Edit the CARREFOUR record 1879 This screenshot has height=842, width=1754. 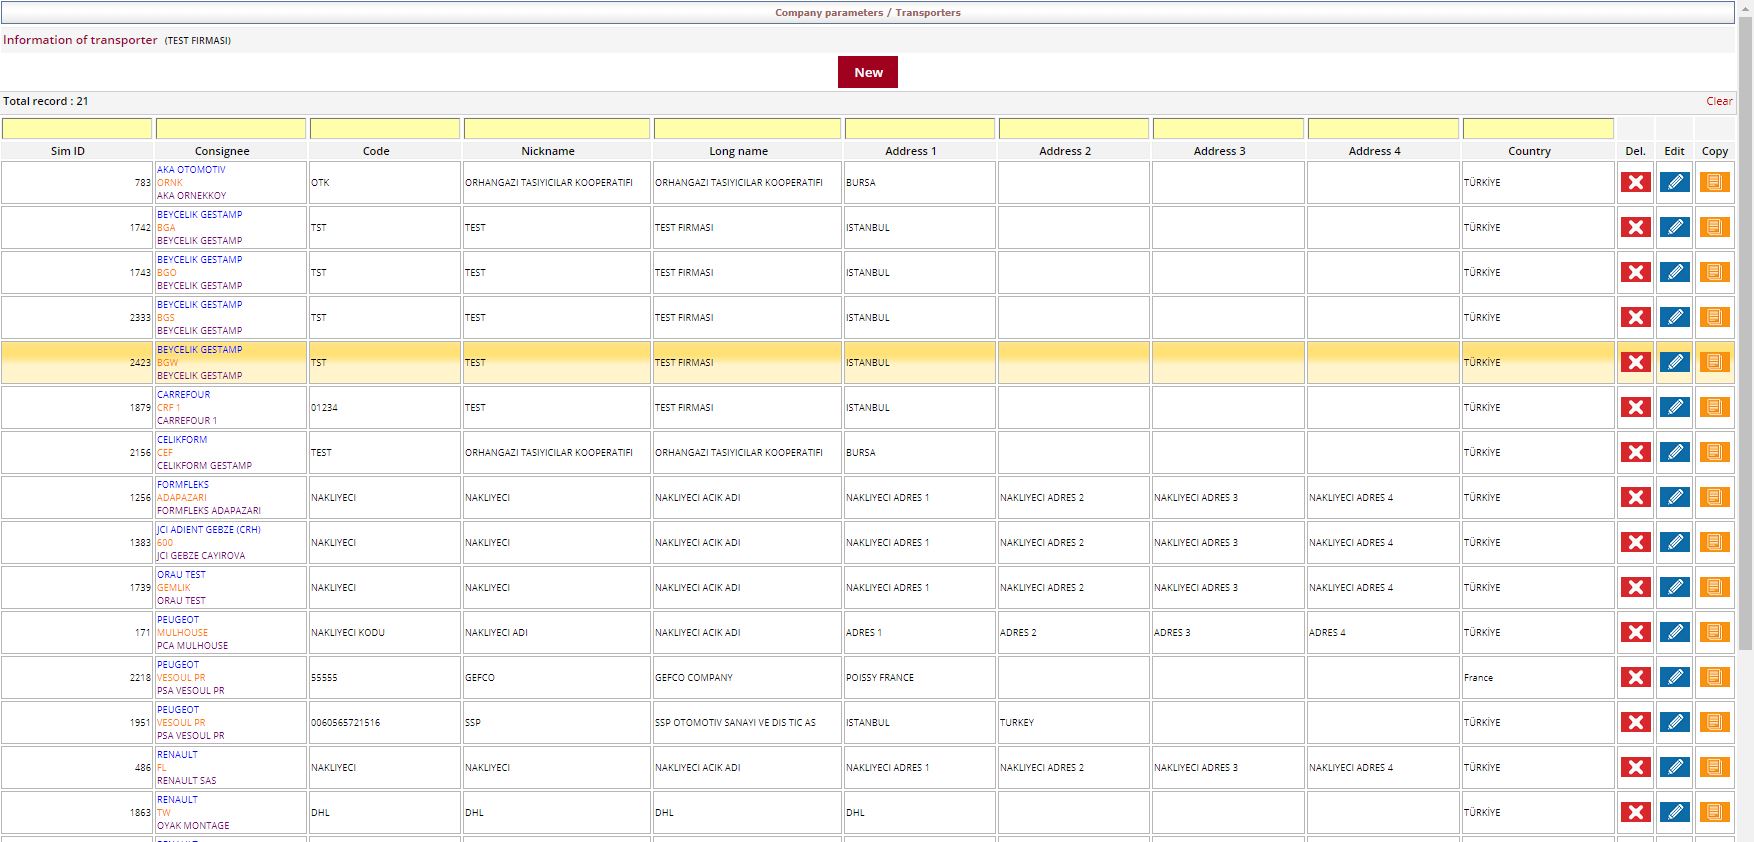(x=1674, y=407)
